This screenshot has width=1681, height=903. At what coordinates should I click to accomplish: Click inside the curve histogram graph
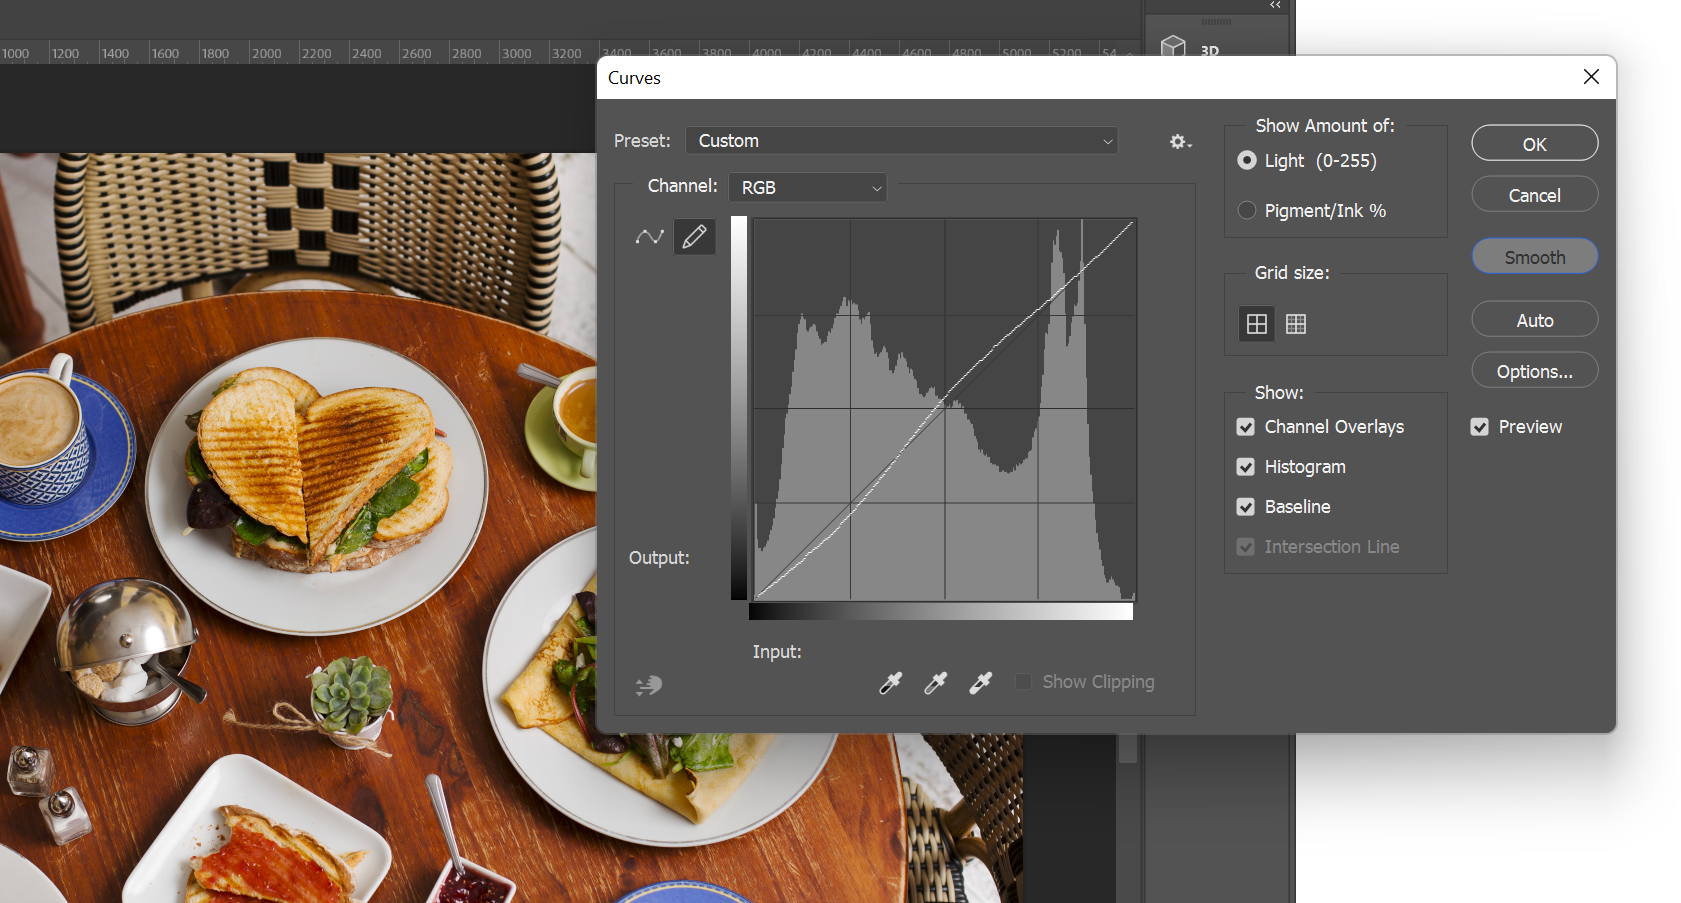pos(944,409)
